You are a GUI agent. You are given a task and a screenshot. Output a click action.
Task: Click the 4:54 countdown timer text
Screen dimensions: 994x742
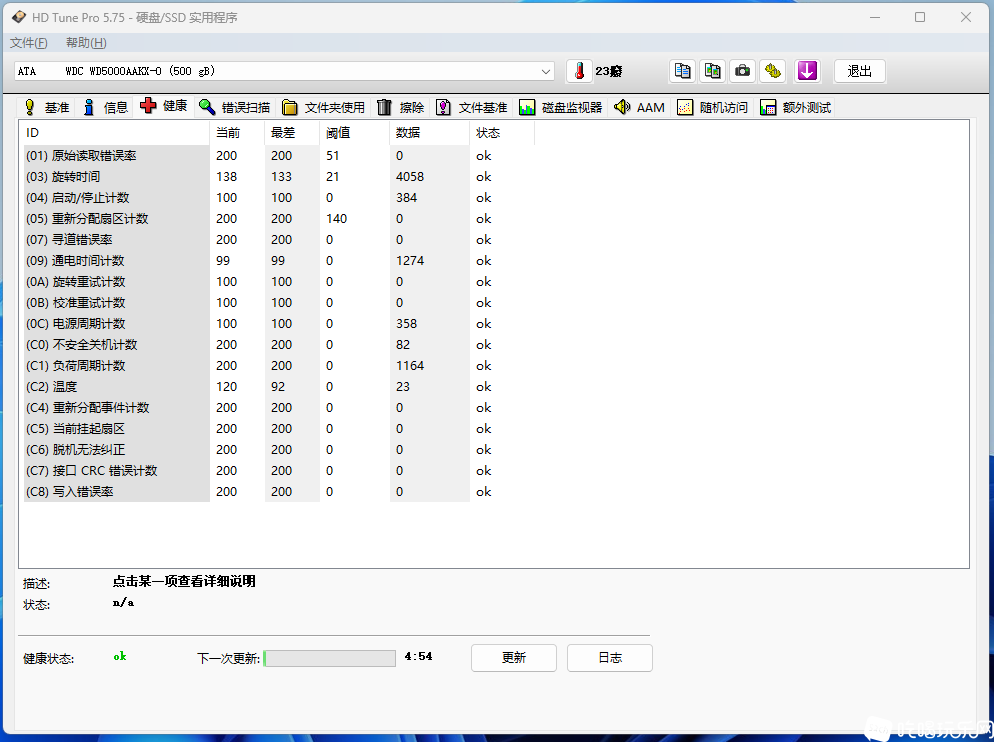418,656
